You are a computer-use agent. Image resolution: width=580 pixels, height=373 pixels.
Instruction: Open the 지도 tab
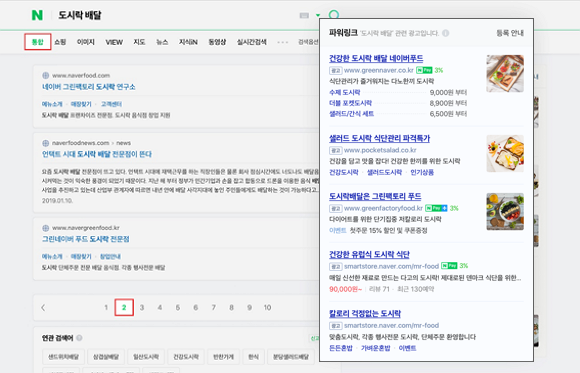coord(139,42)
